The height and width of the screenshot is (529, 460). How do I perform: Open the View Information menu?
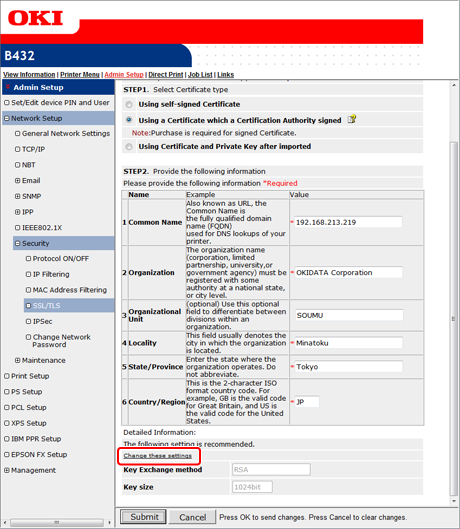pyautogui.click(x=29, y=75)
